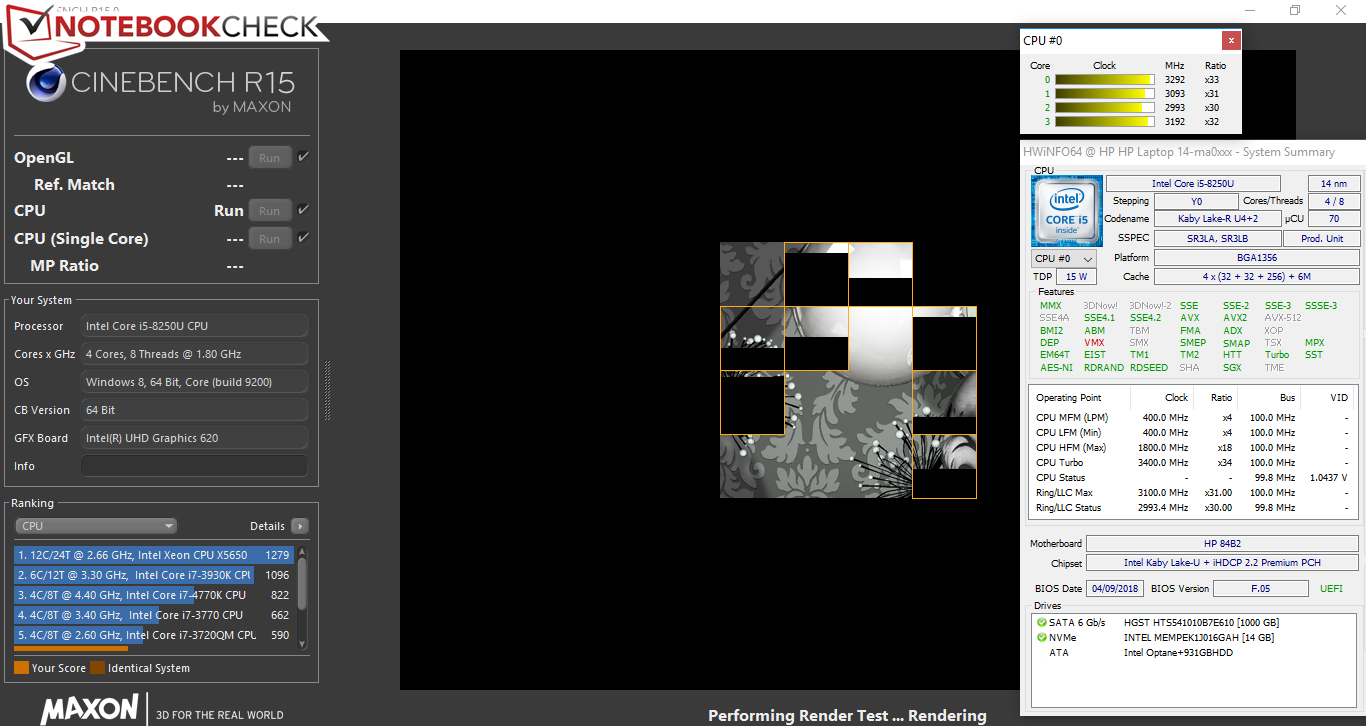Click the 'UEFI' label
The width and height of the screenshot is (1366, 726).
coord(1333,589)
